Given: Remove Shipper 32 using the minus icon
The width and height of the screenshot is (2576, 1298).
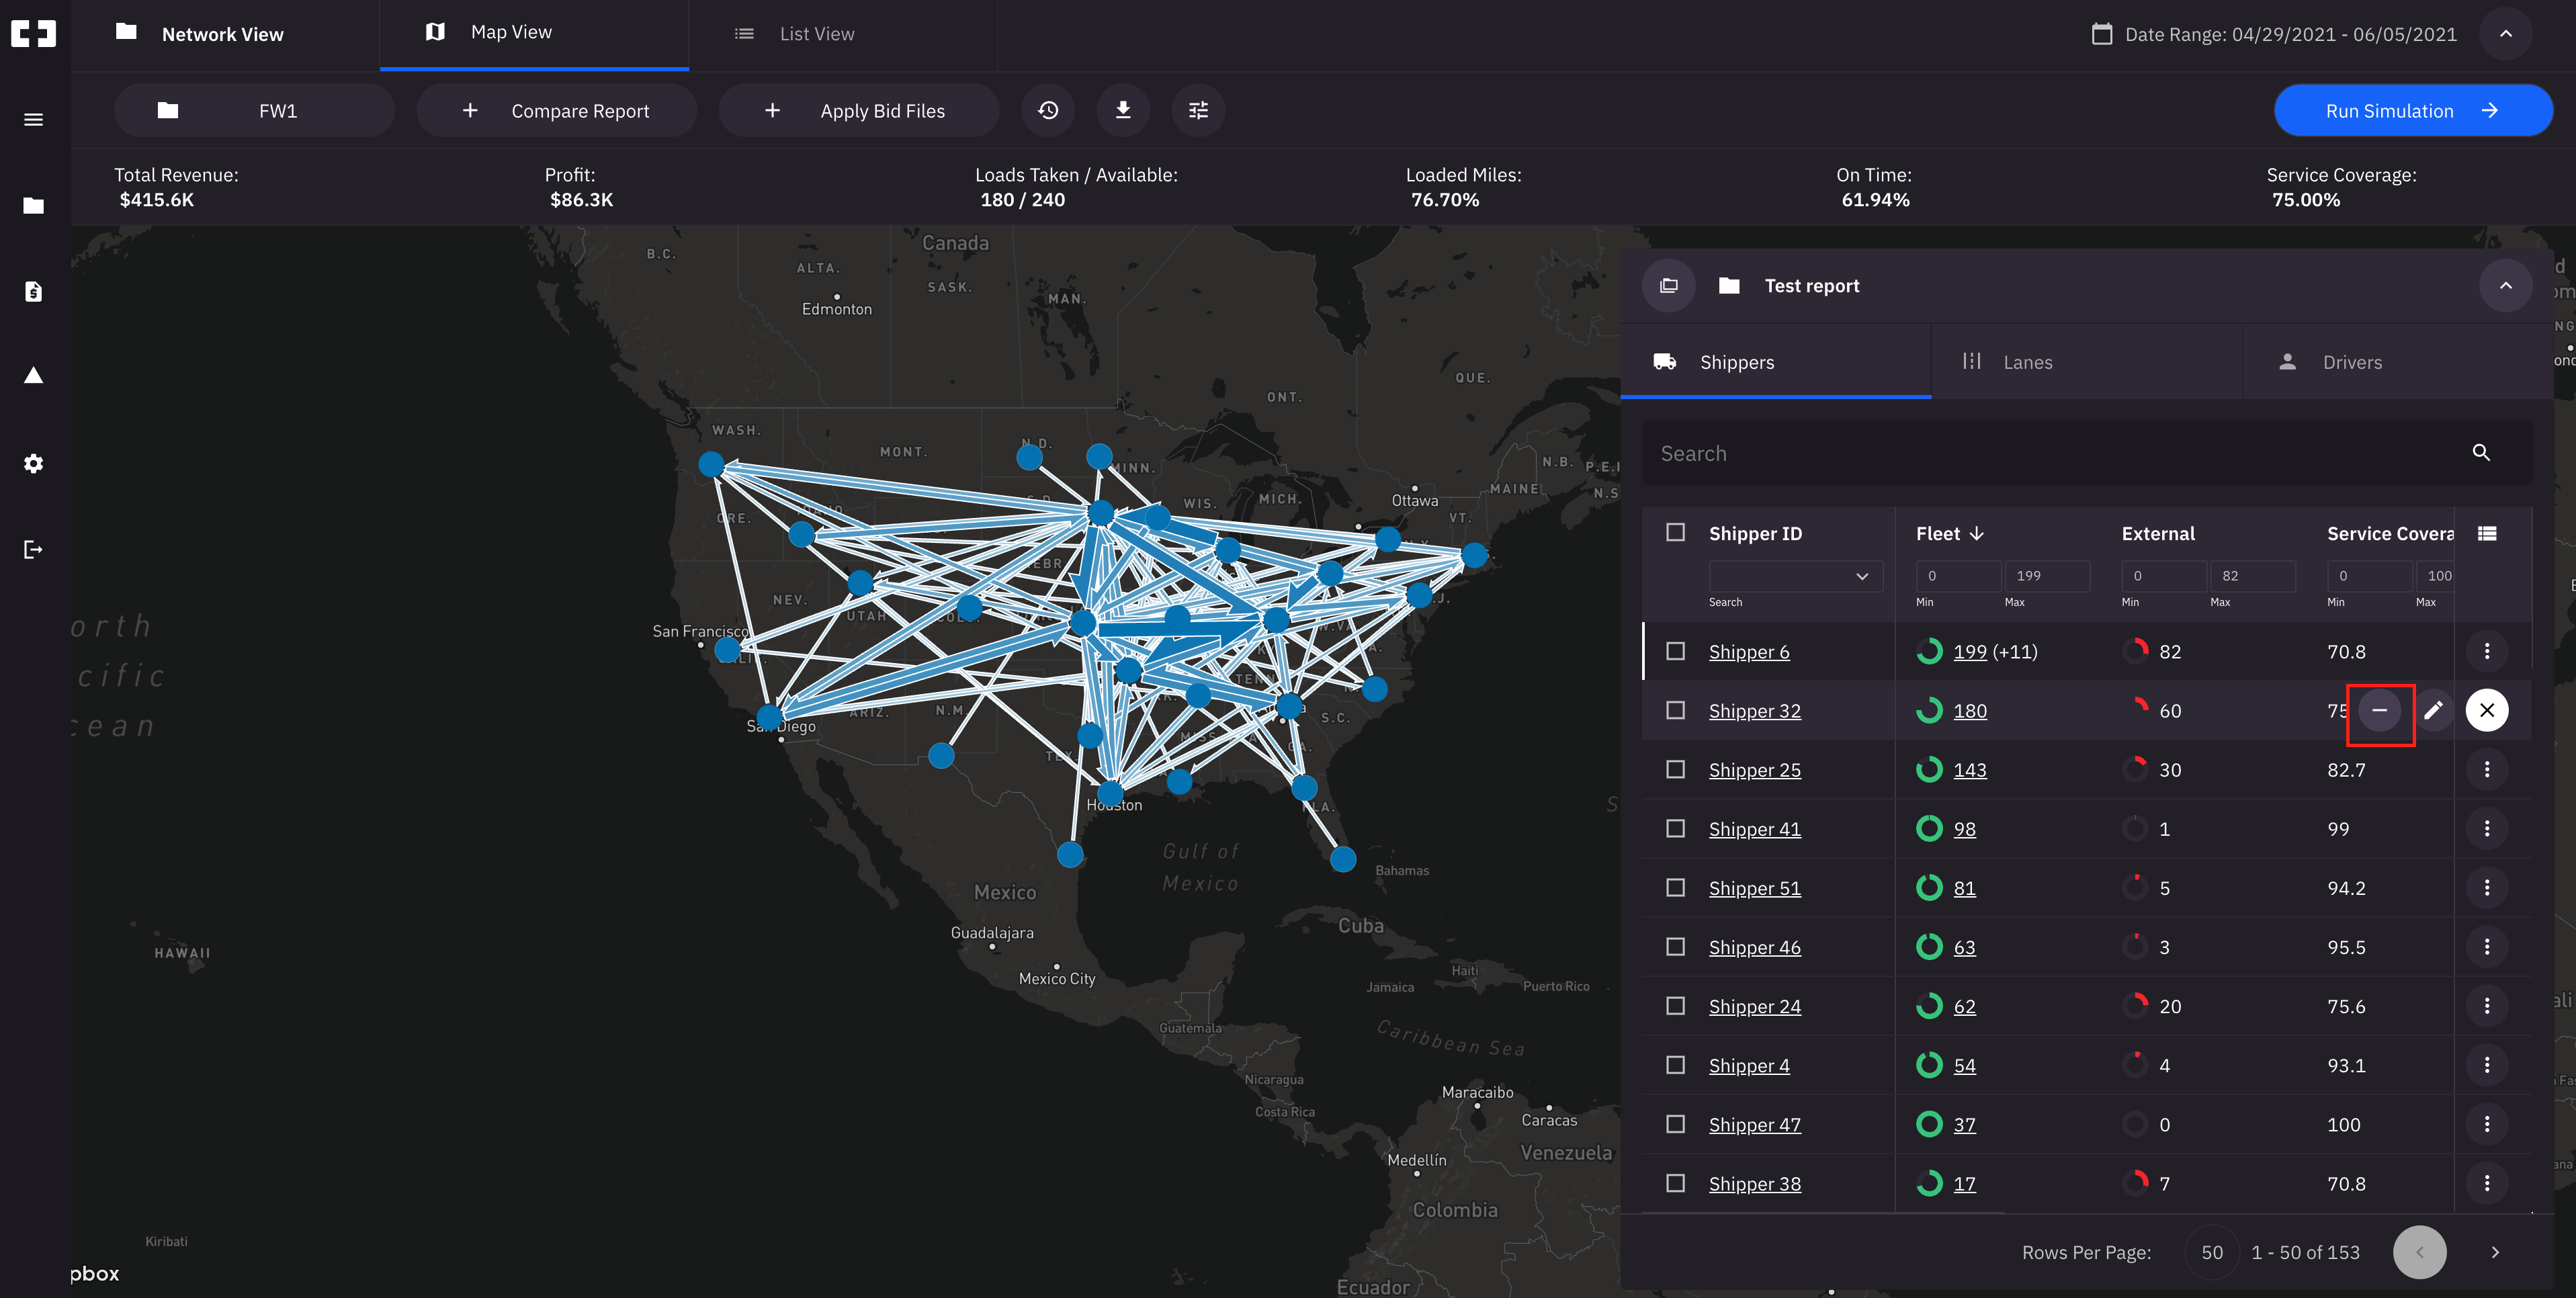Looking at the screenshot, I should point(2381,710).
